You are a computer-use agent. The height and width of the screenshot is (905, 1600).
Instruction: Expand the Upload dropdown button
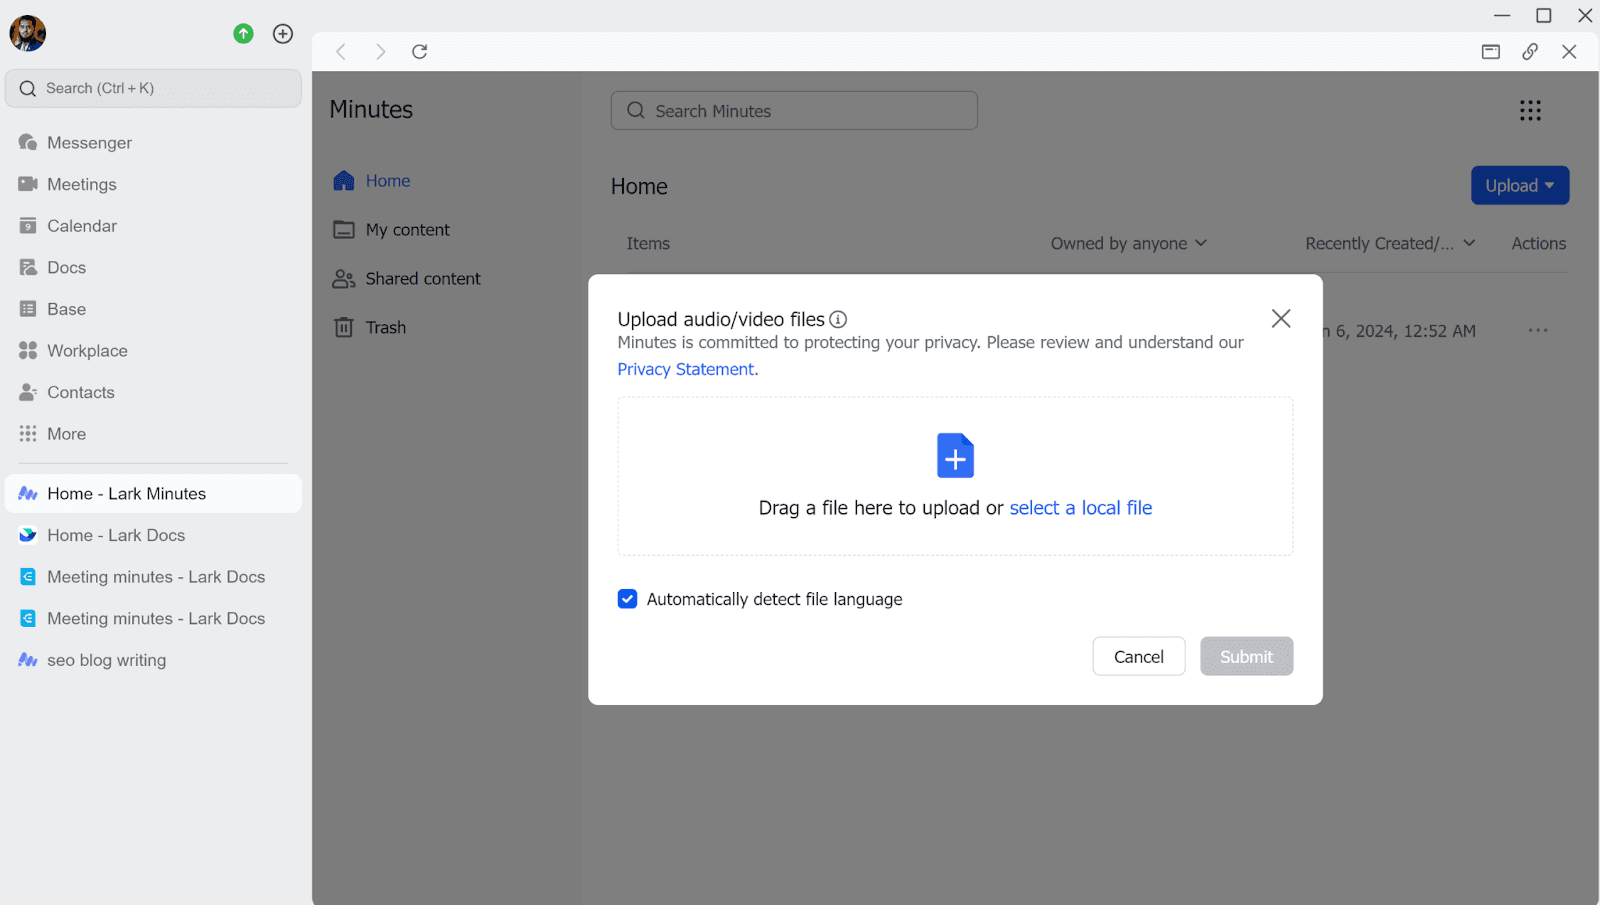pyautogui.click(x=1520, y=185)
